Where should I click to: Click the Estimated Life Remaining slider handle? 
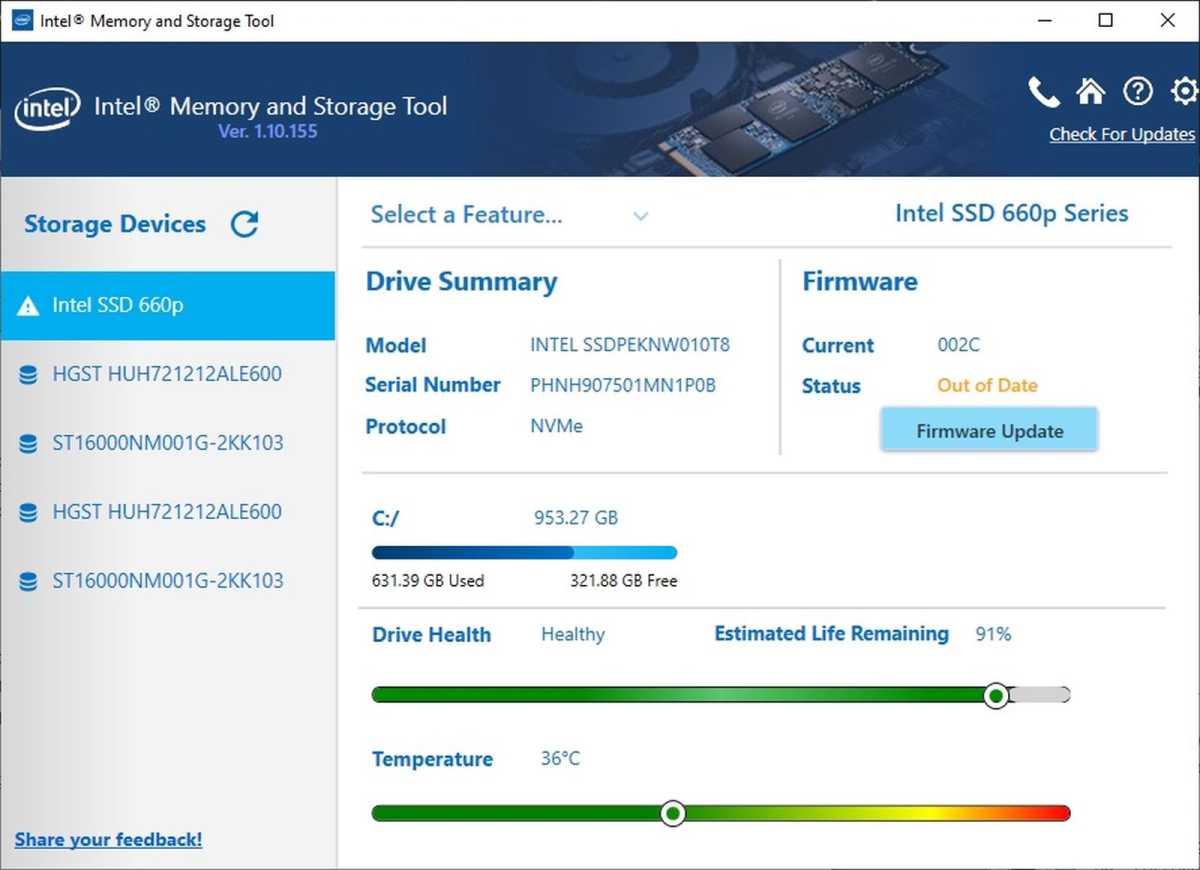click(996, 695)
